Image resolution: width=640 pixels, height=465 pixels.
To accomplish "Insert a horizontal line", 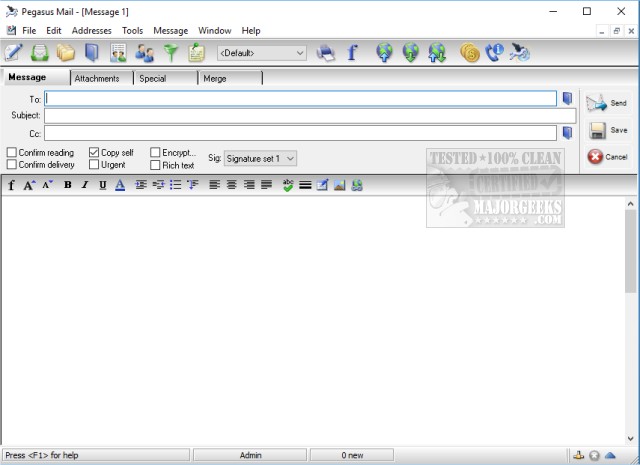I will coord(305,185).
